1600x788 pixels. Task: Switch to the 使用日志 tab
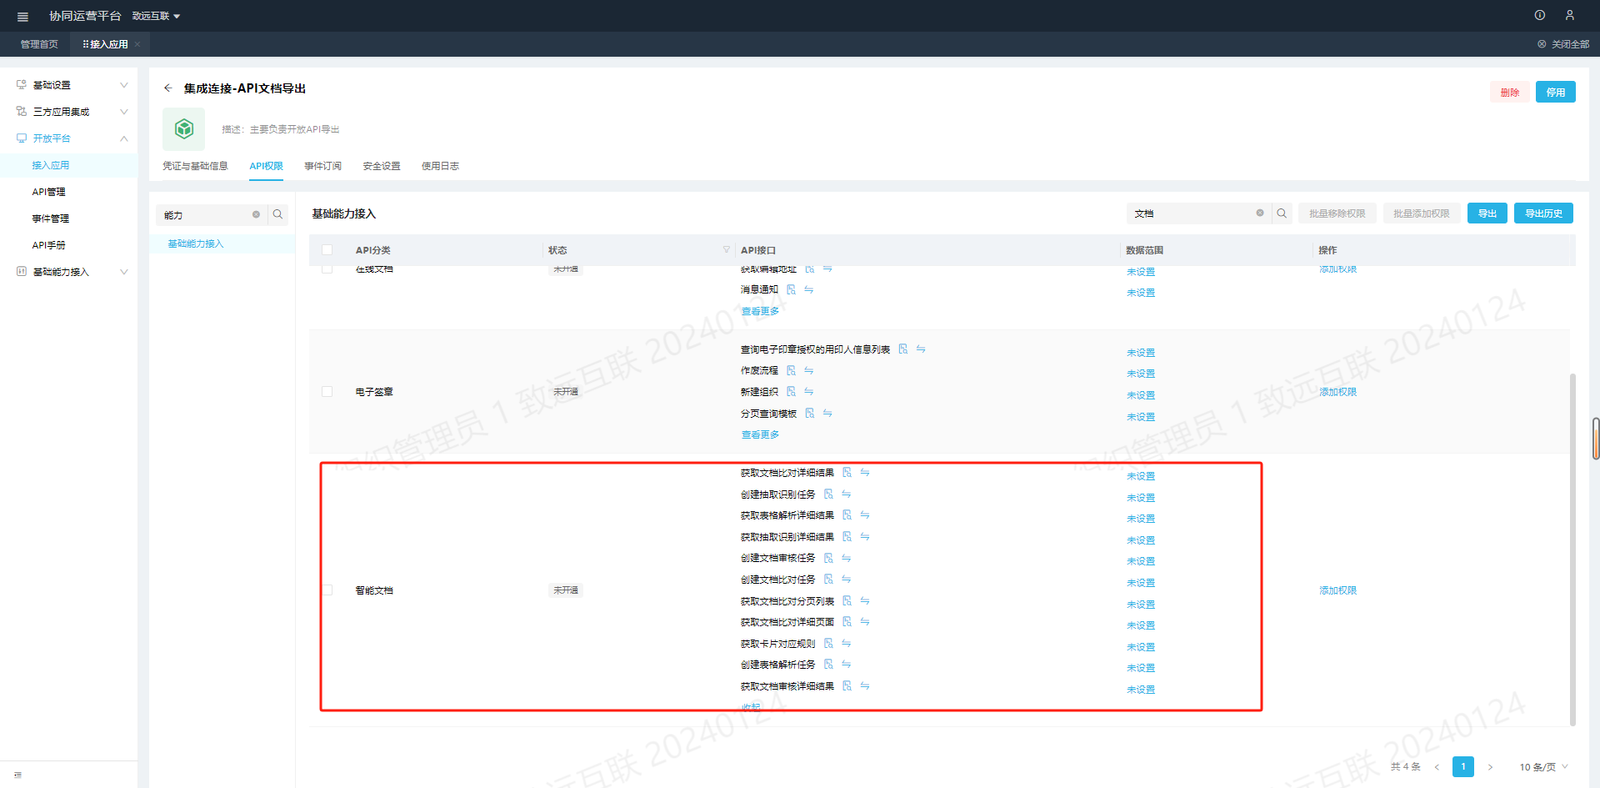point(440,166)
